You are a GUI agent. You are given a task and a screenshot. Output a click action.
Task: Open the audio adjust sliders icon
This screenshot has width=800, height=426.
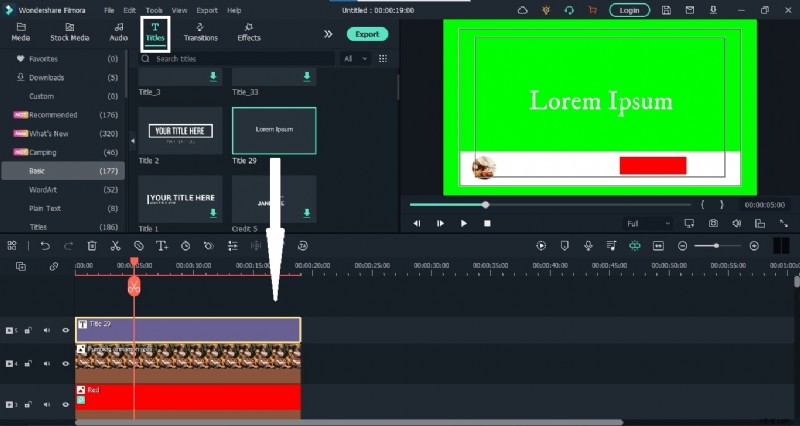(233, 246)
